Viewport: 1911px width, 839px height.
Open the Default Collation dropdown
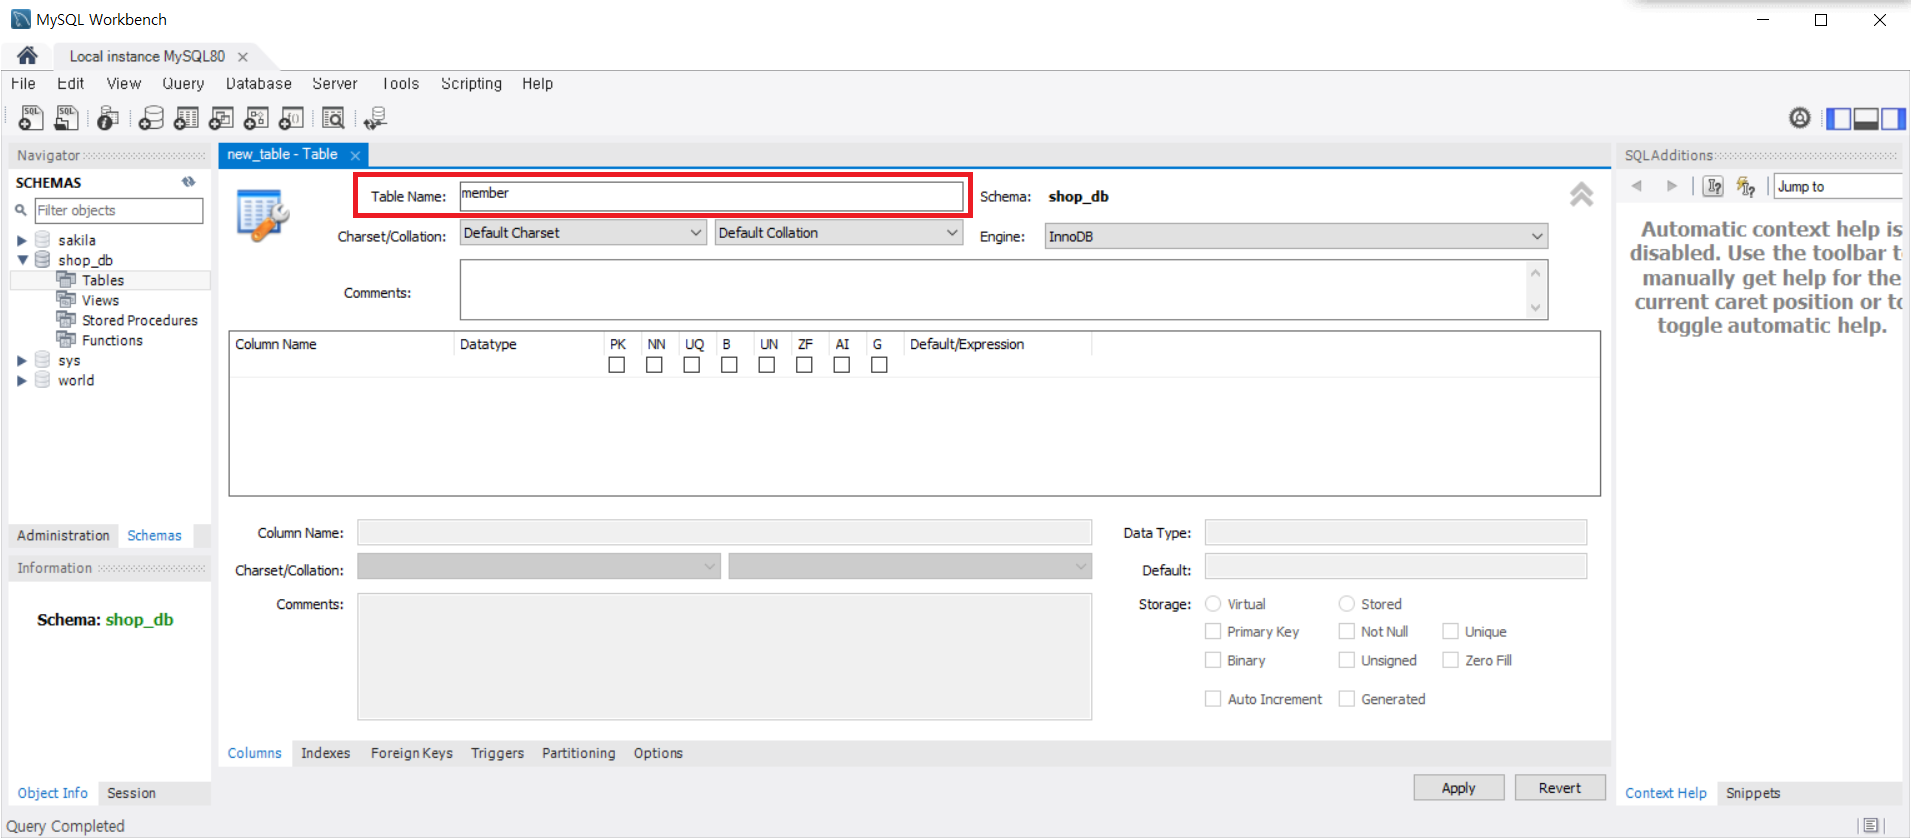point(839,233)
